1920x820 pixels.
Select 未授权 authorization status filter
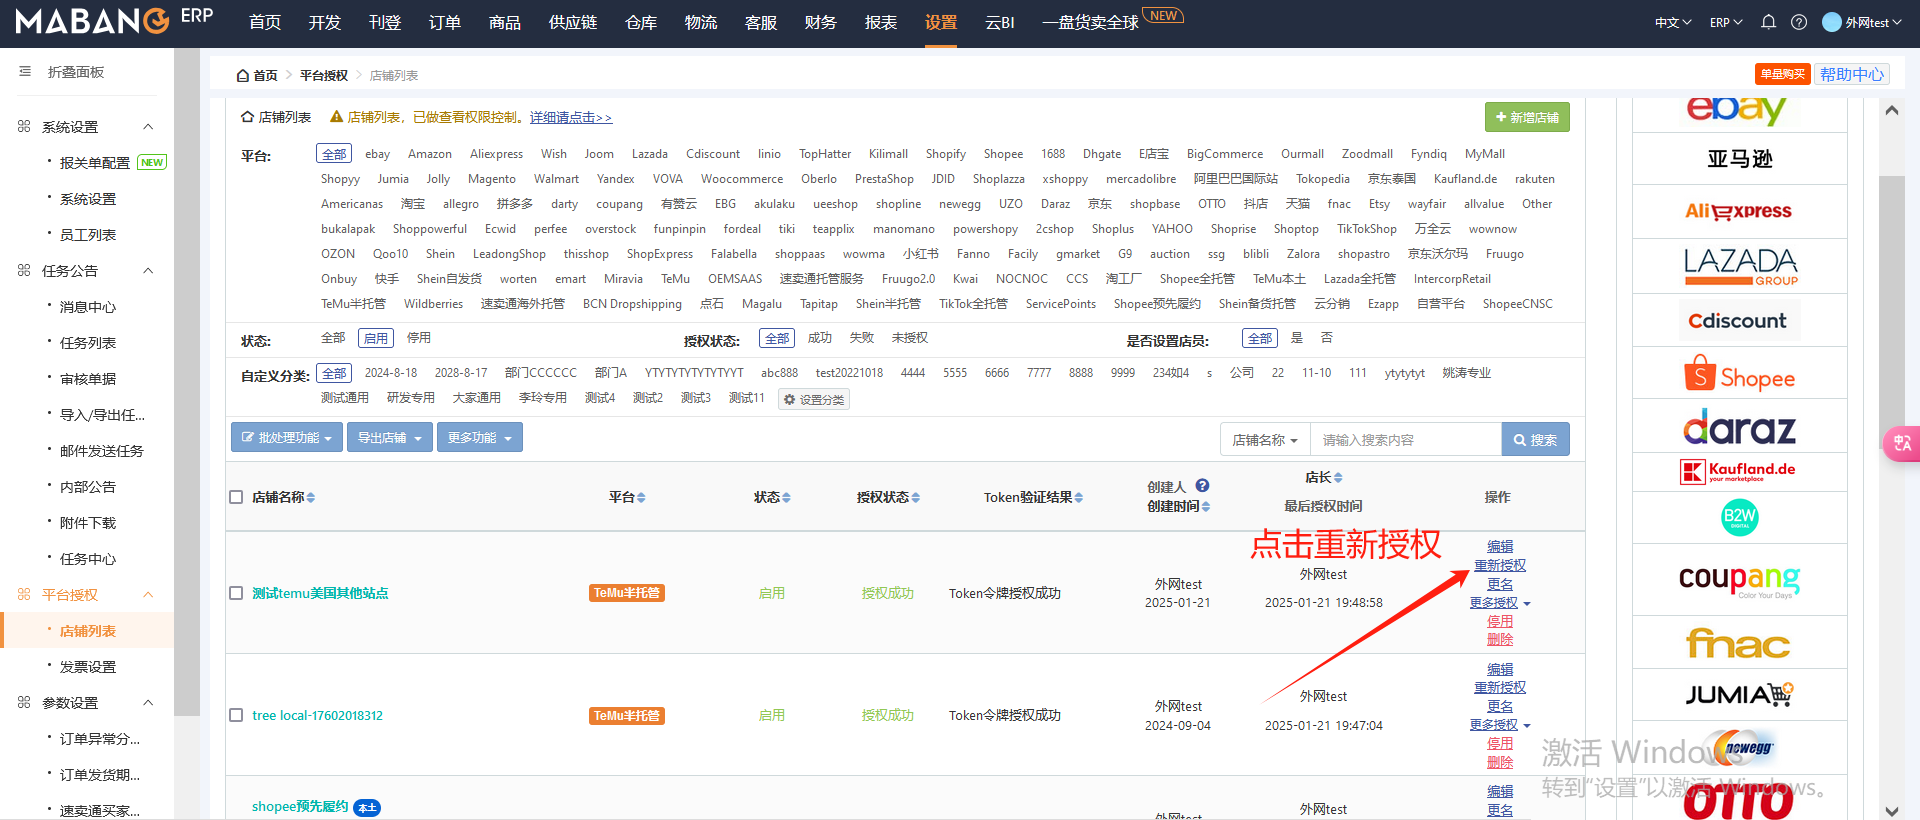click(910, 338)
